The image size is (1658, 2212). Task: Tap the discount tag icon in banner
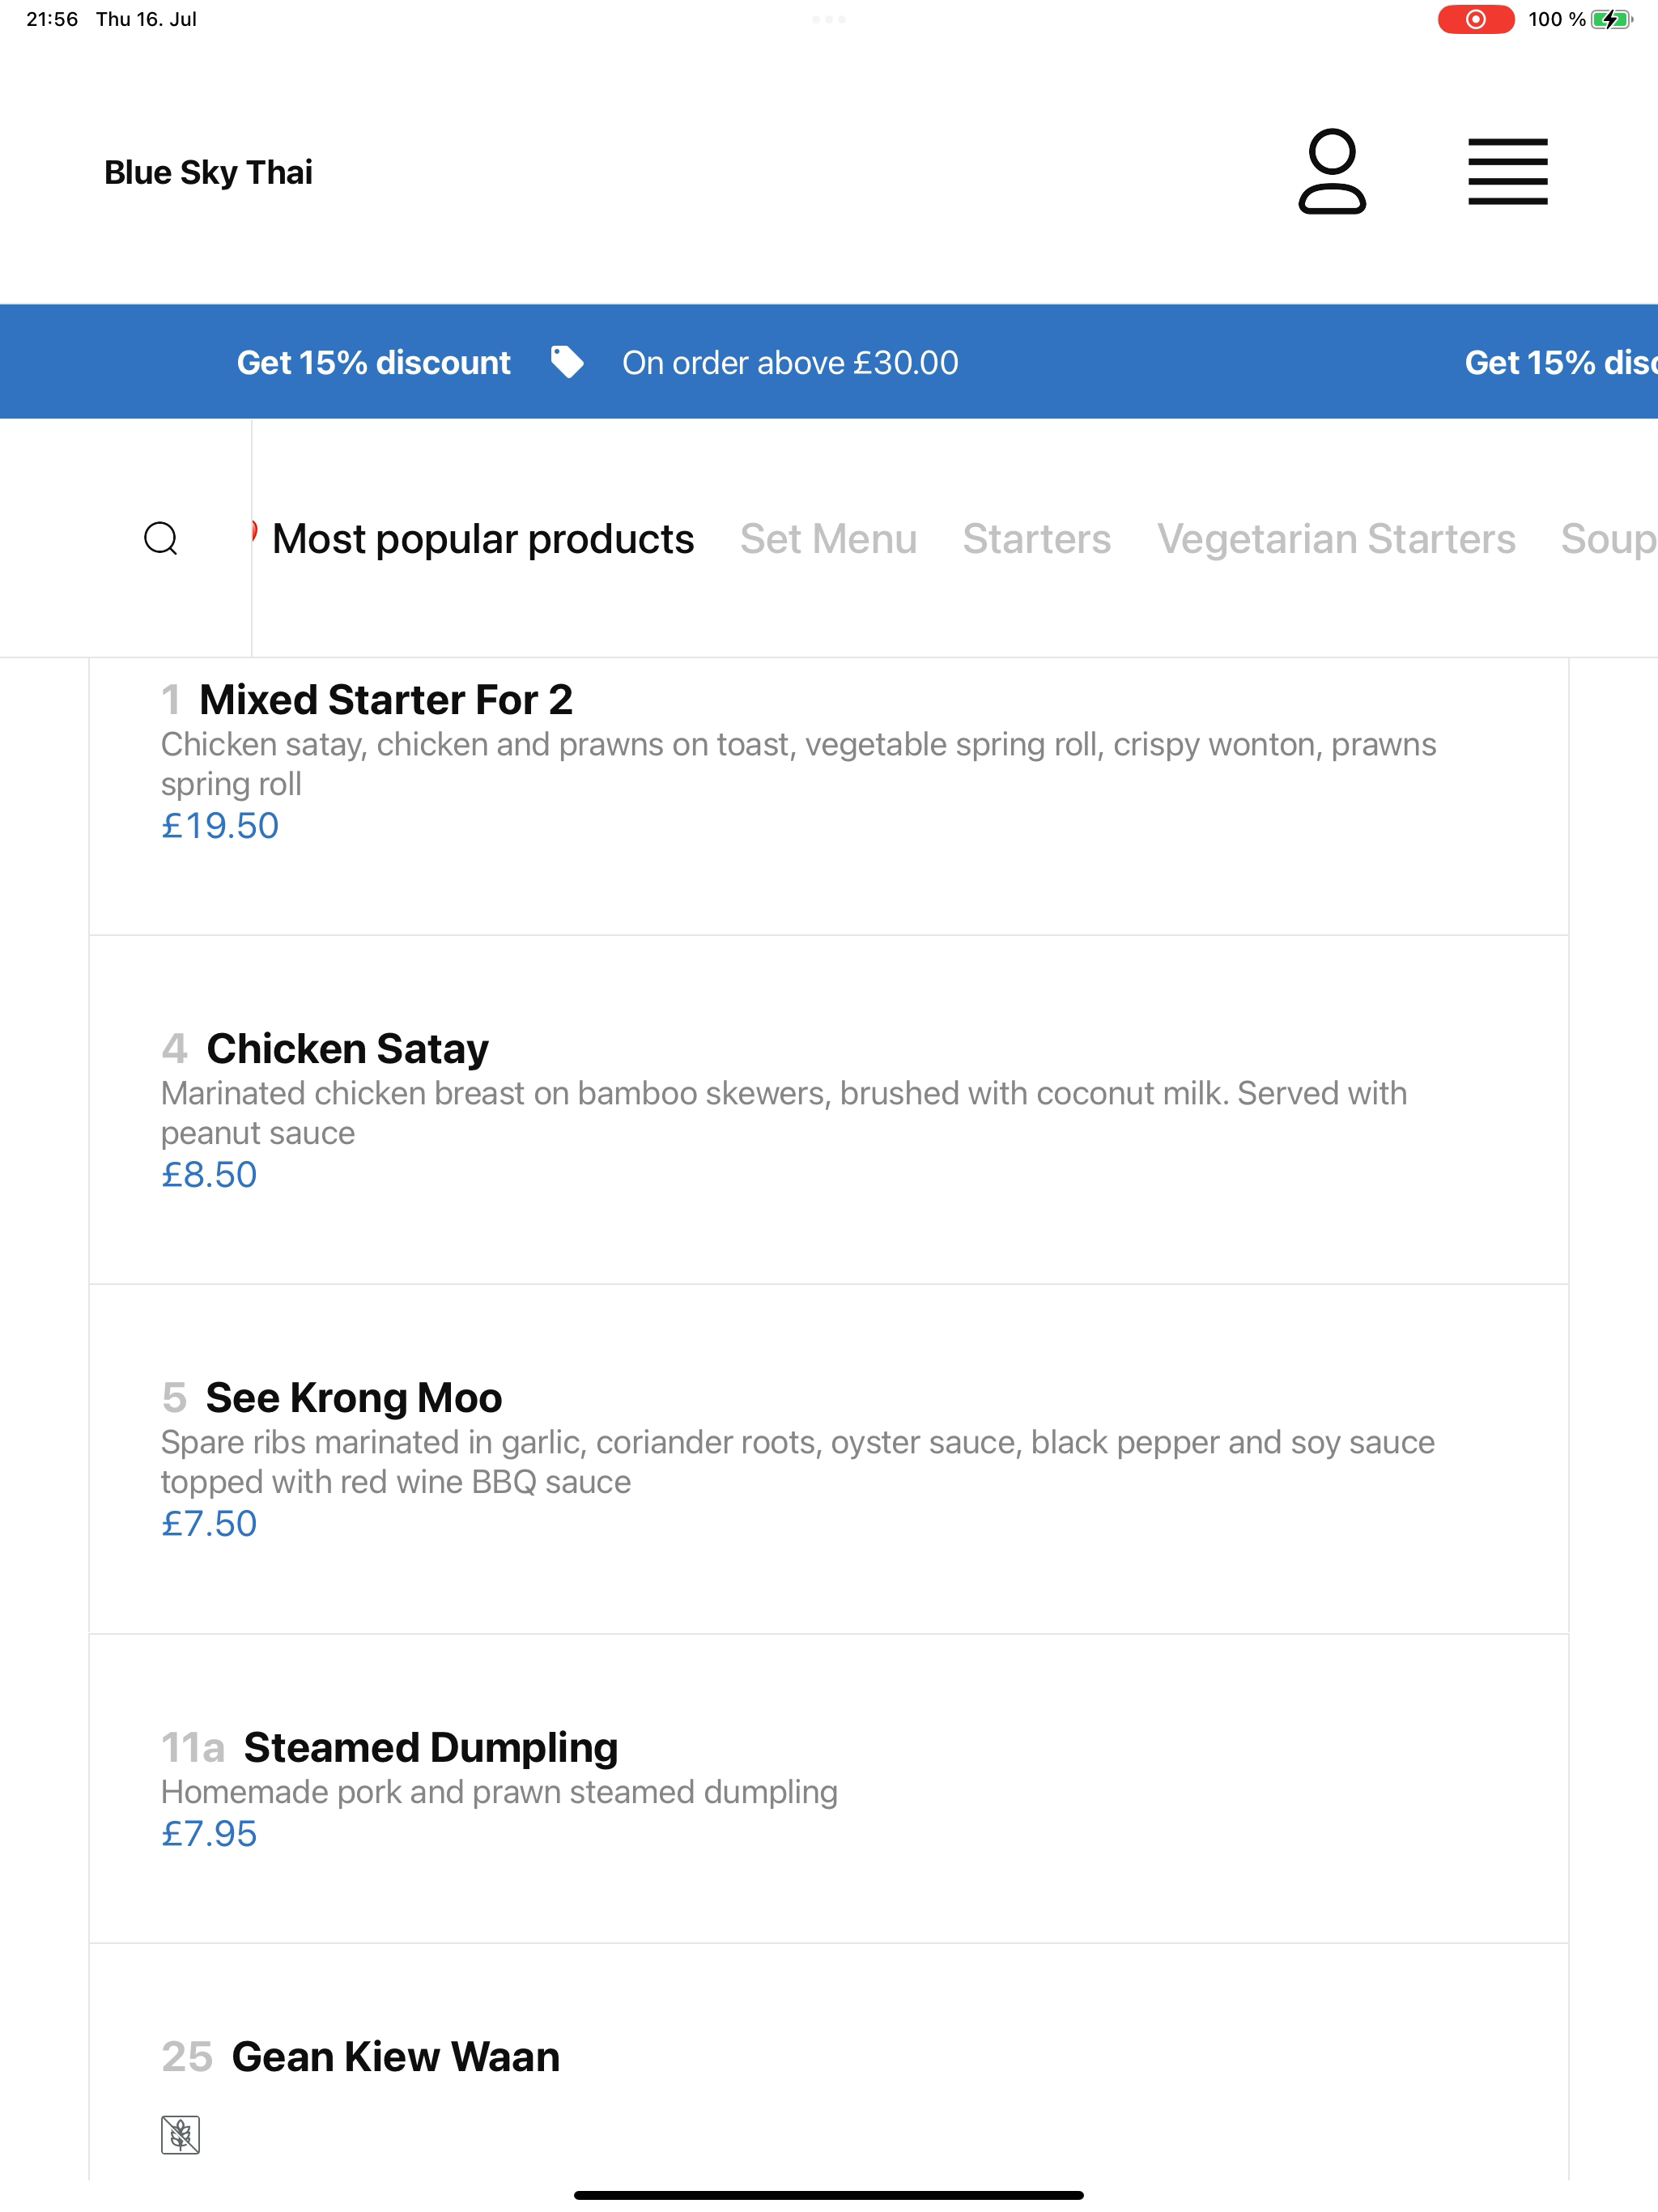point(567,362)
